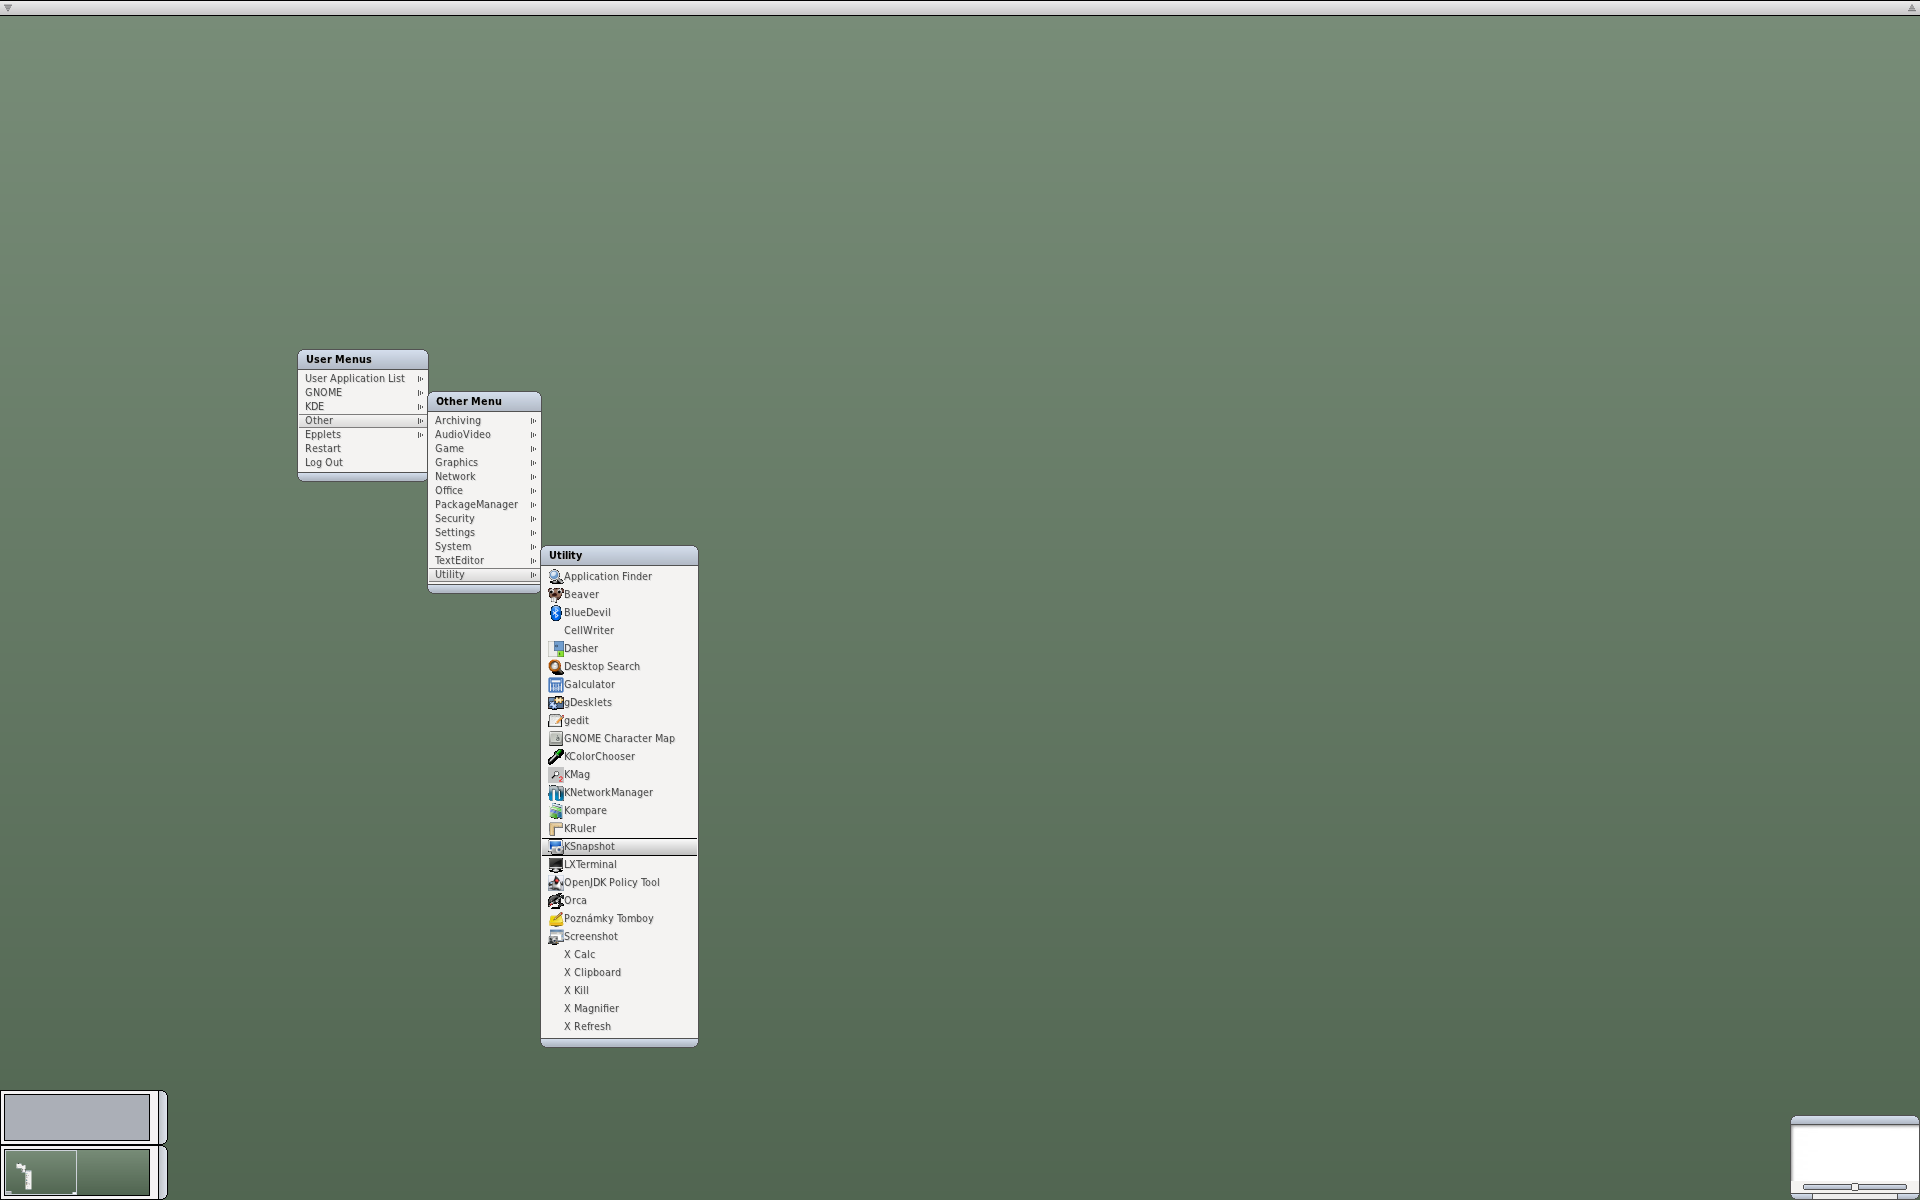Viewport: 1920px width, 1200px height.
Task: Click the Screenshot icon
Action: coord(555,937)
